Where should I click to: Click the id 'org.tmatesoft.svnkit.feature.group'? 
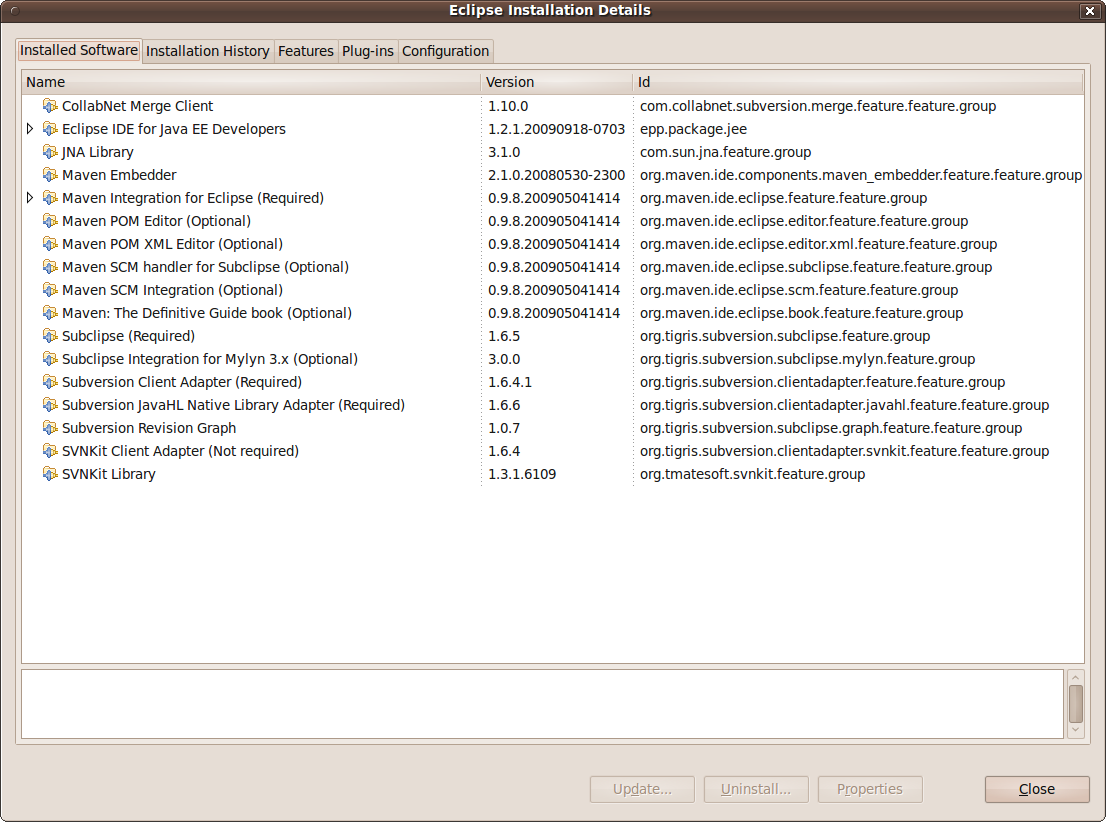753,474
